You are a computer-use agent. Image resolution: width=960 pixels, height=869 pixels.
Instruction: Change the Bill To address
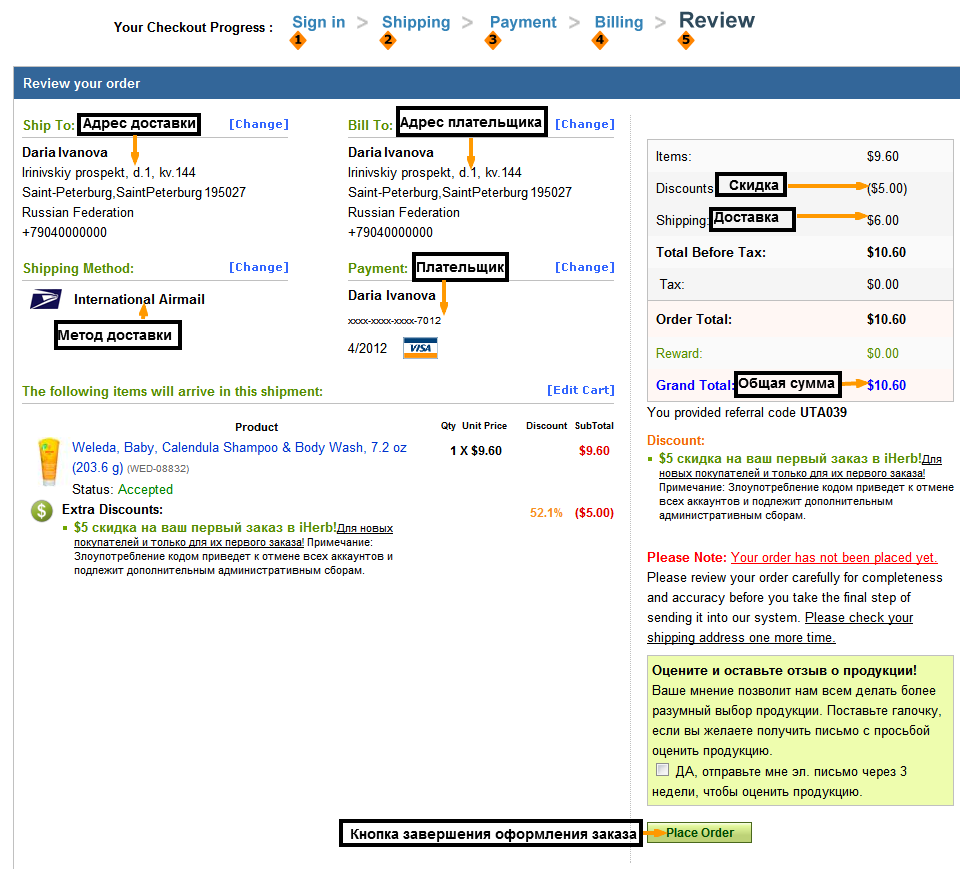(x=585, y=124)
